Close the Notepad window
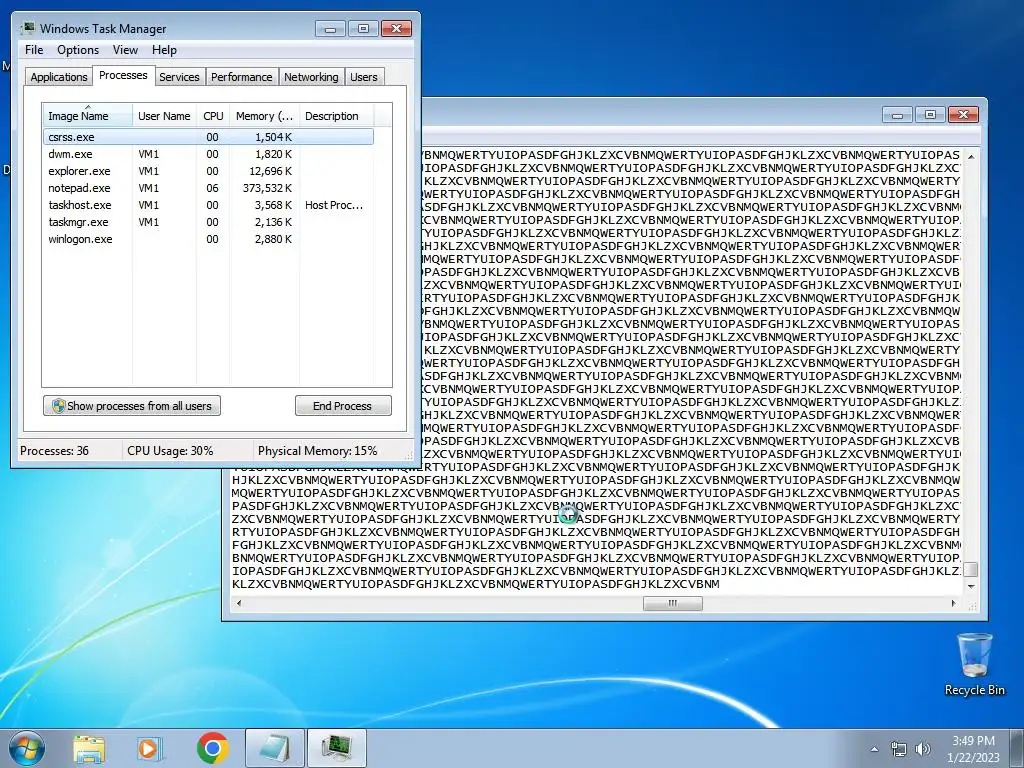The width and height of the screenshot is (1024, 768). [x=963, y=115]
